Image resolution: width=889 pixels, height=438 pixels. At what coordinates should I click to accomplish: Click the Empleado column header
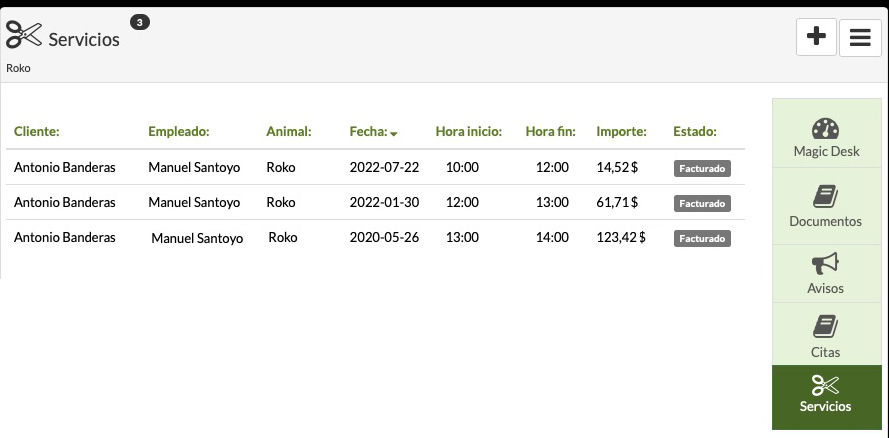pyautogui.click(x=178, y=131)
